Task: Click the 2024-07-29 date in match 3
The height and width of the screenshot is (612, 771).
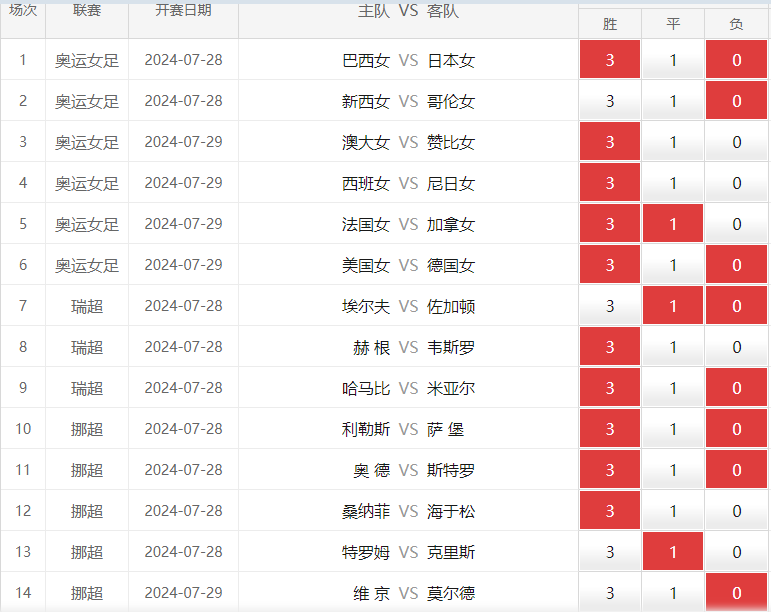Action: click(183, 142)
